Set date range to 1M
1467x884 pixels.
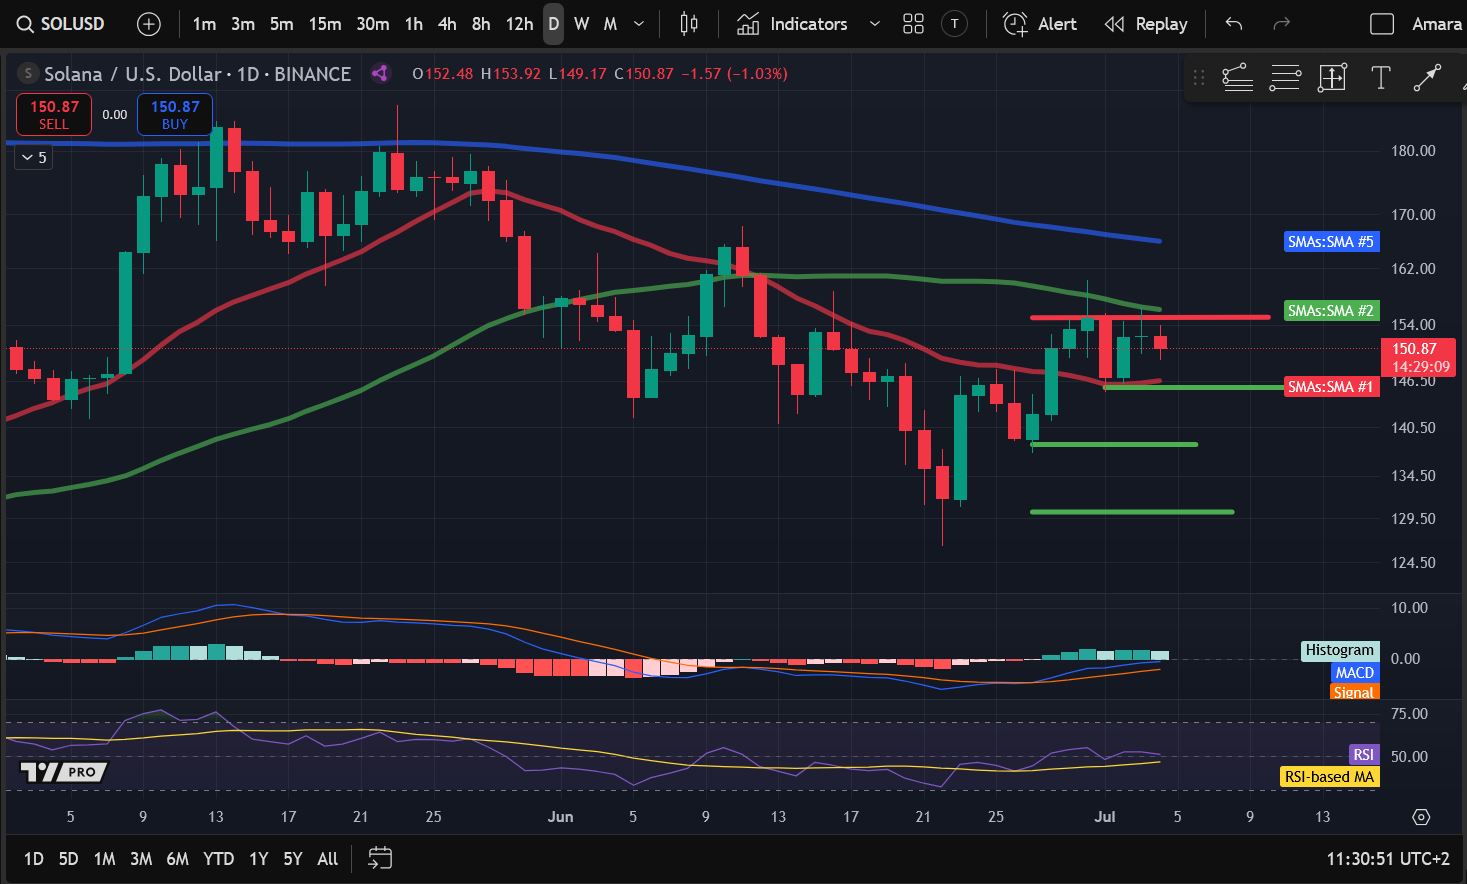[x=104, y=859]
